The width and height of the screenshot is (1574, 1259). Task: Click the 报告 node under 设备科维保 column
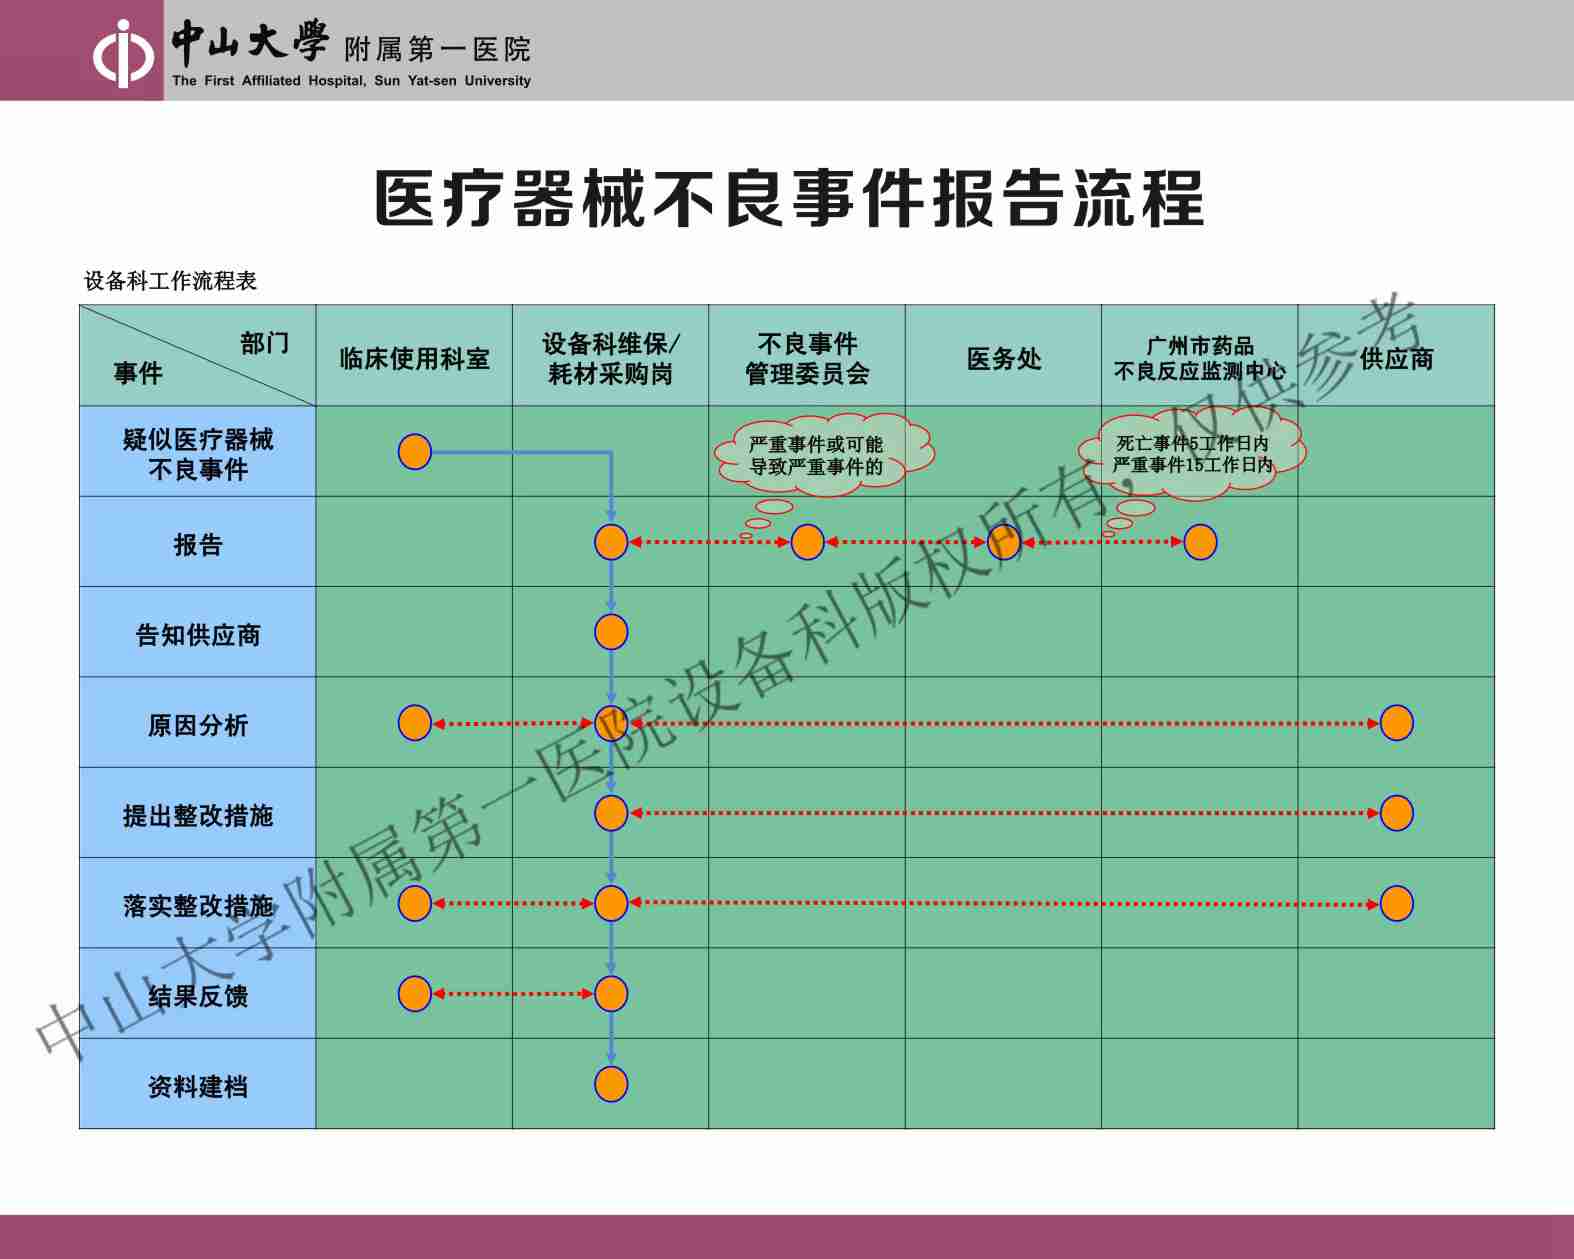tap(611, 542)
